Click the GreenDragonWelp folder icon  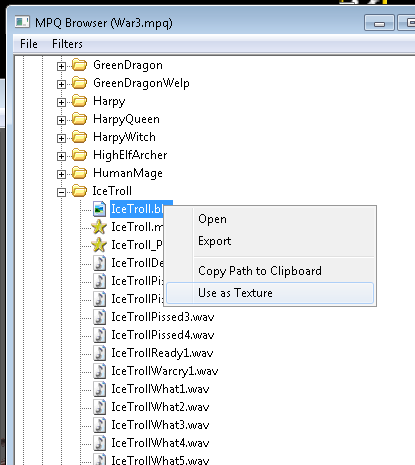[x=79, y=83]
